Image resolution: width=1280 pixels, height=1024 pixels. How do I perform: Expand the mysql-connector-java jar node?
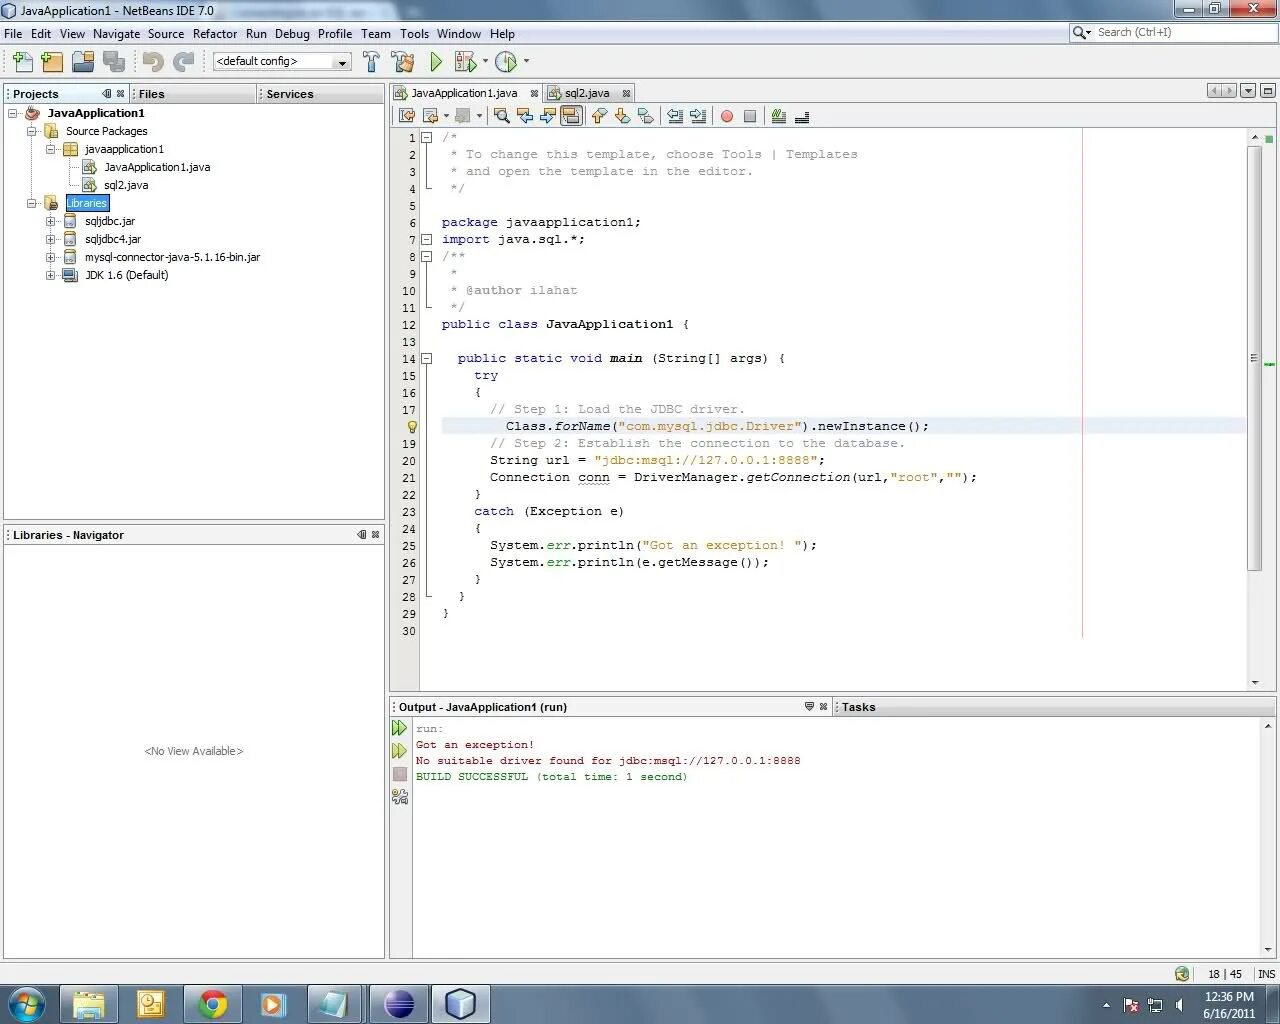click(50, 257)
